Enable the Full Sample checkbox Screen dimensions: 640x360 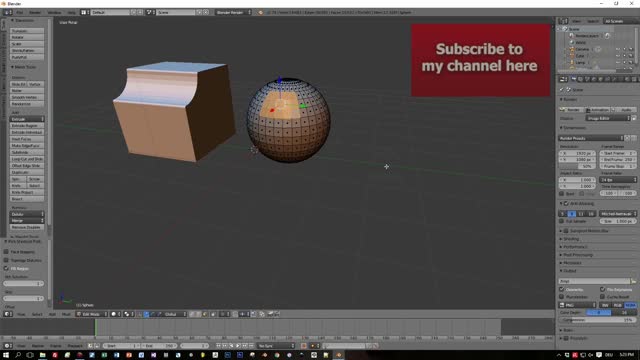pyautogui.click(x=562, y=221)
